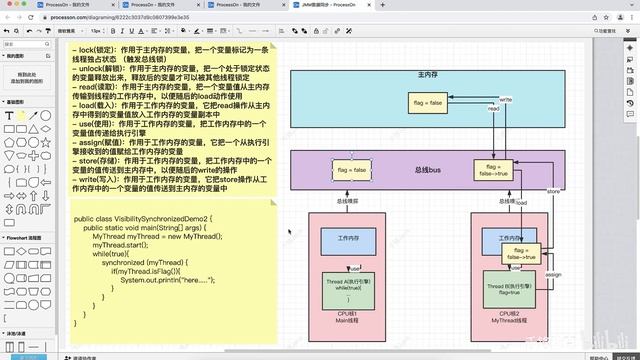
Task: Open the comments panel icon
Action: point(630,114)
